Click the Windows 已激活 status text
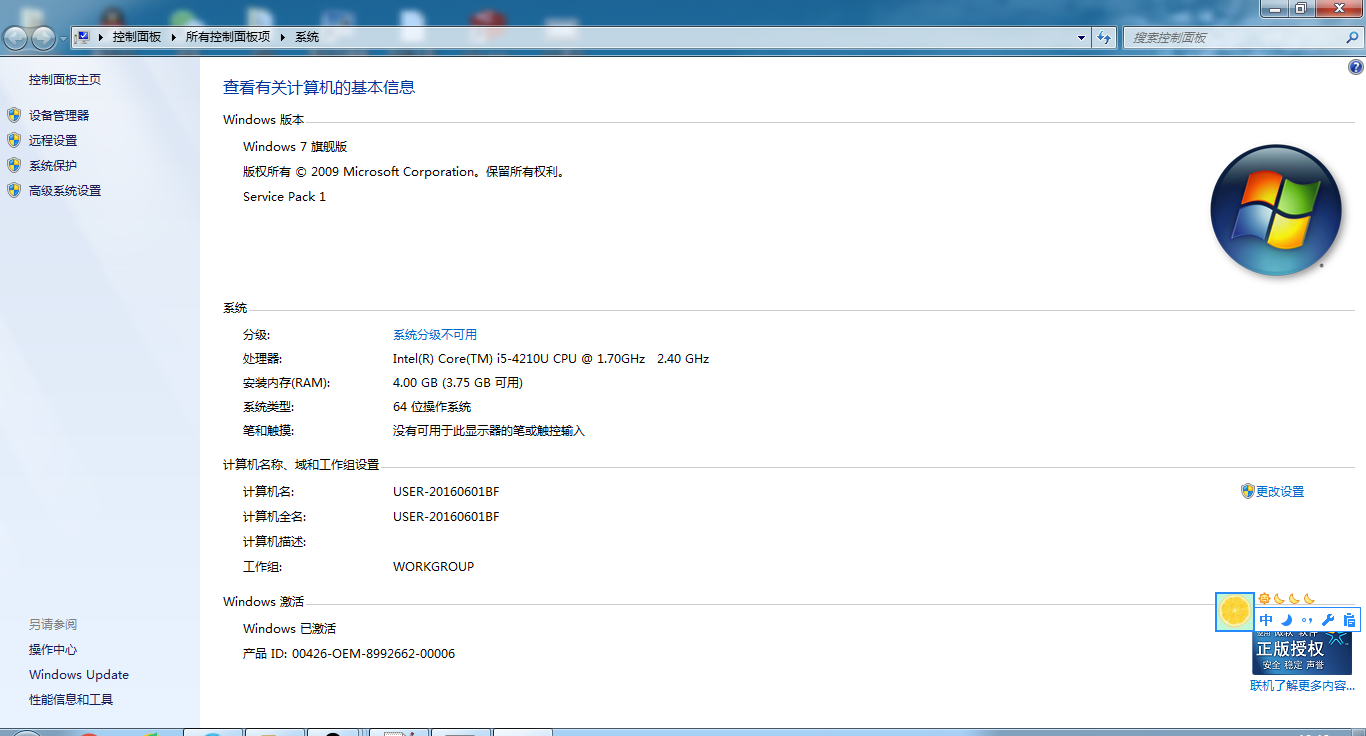The image size is (1366, 736). point(290,629)
